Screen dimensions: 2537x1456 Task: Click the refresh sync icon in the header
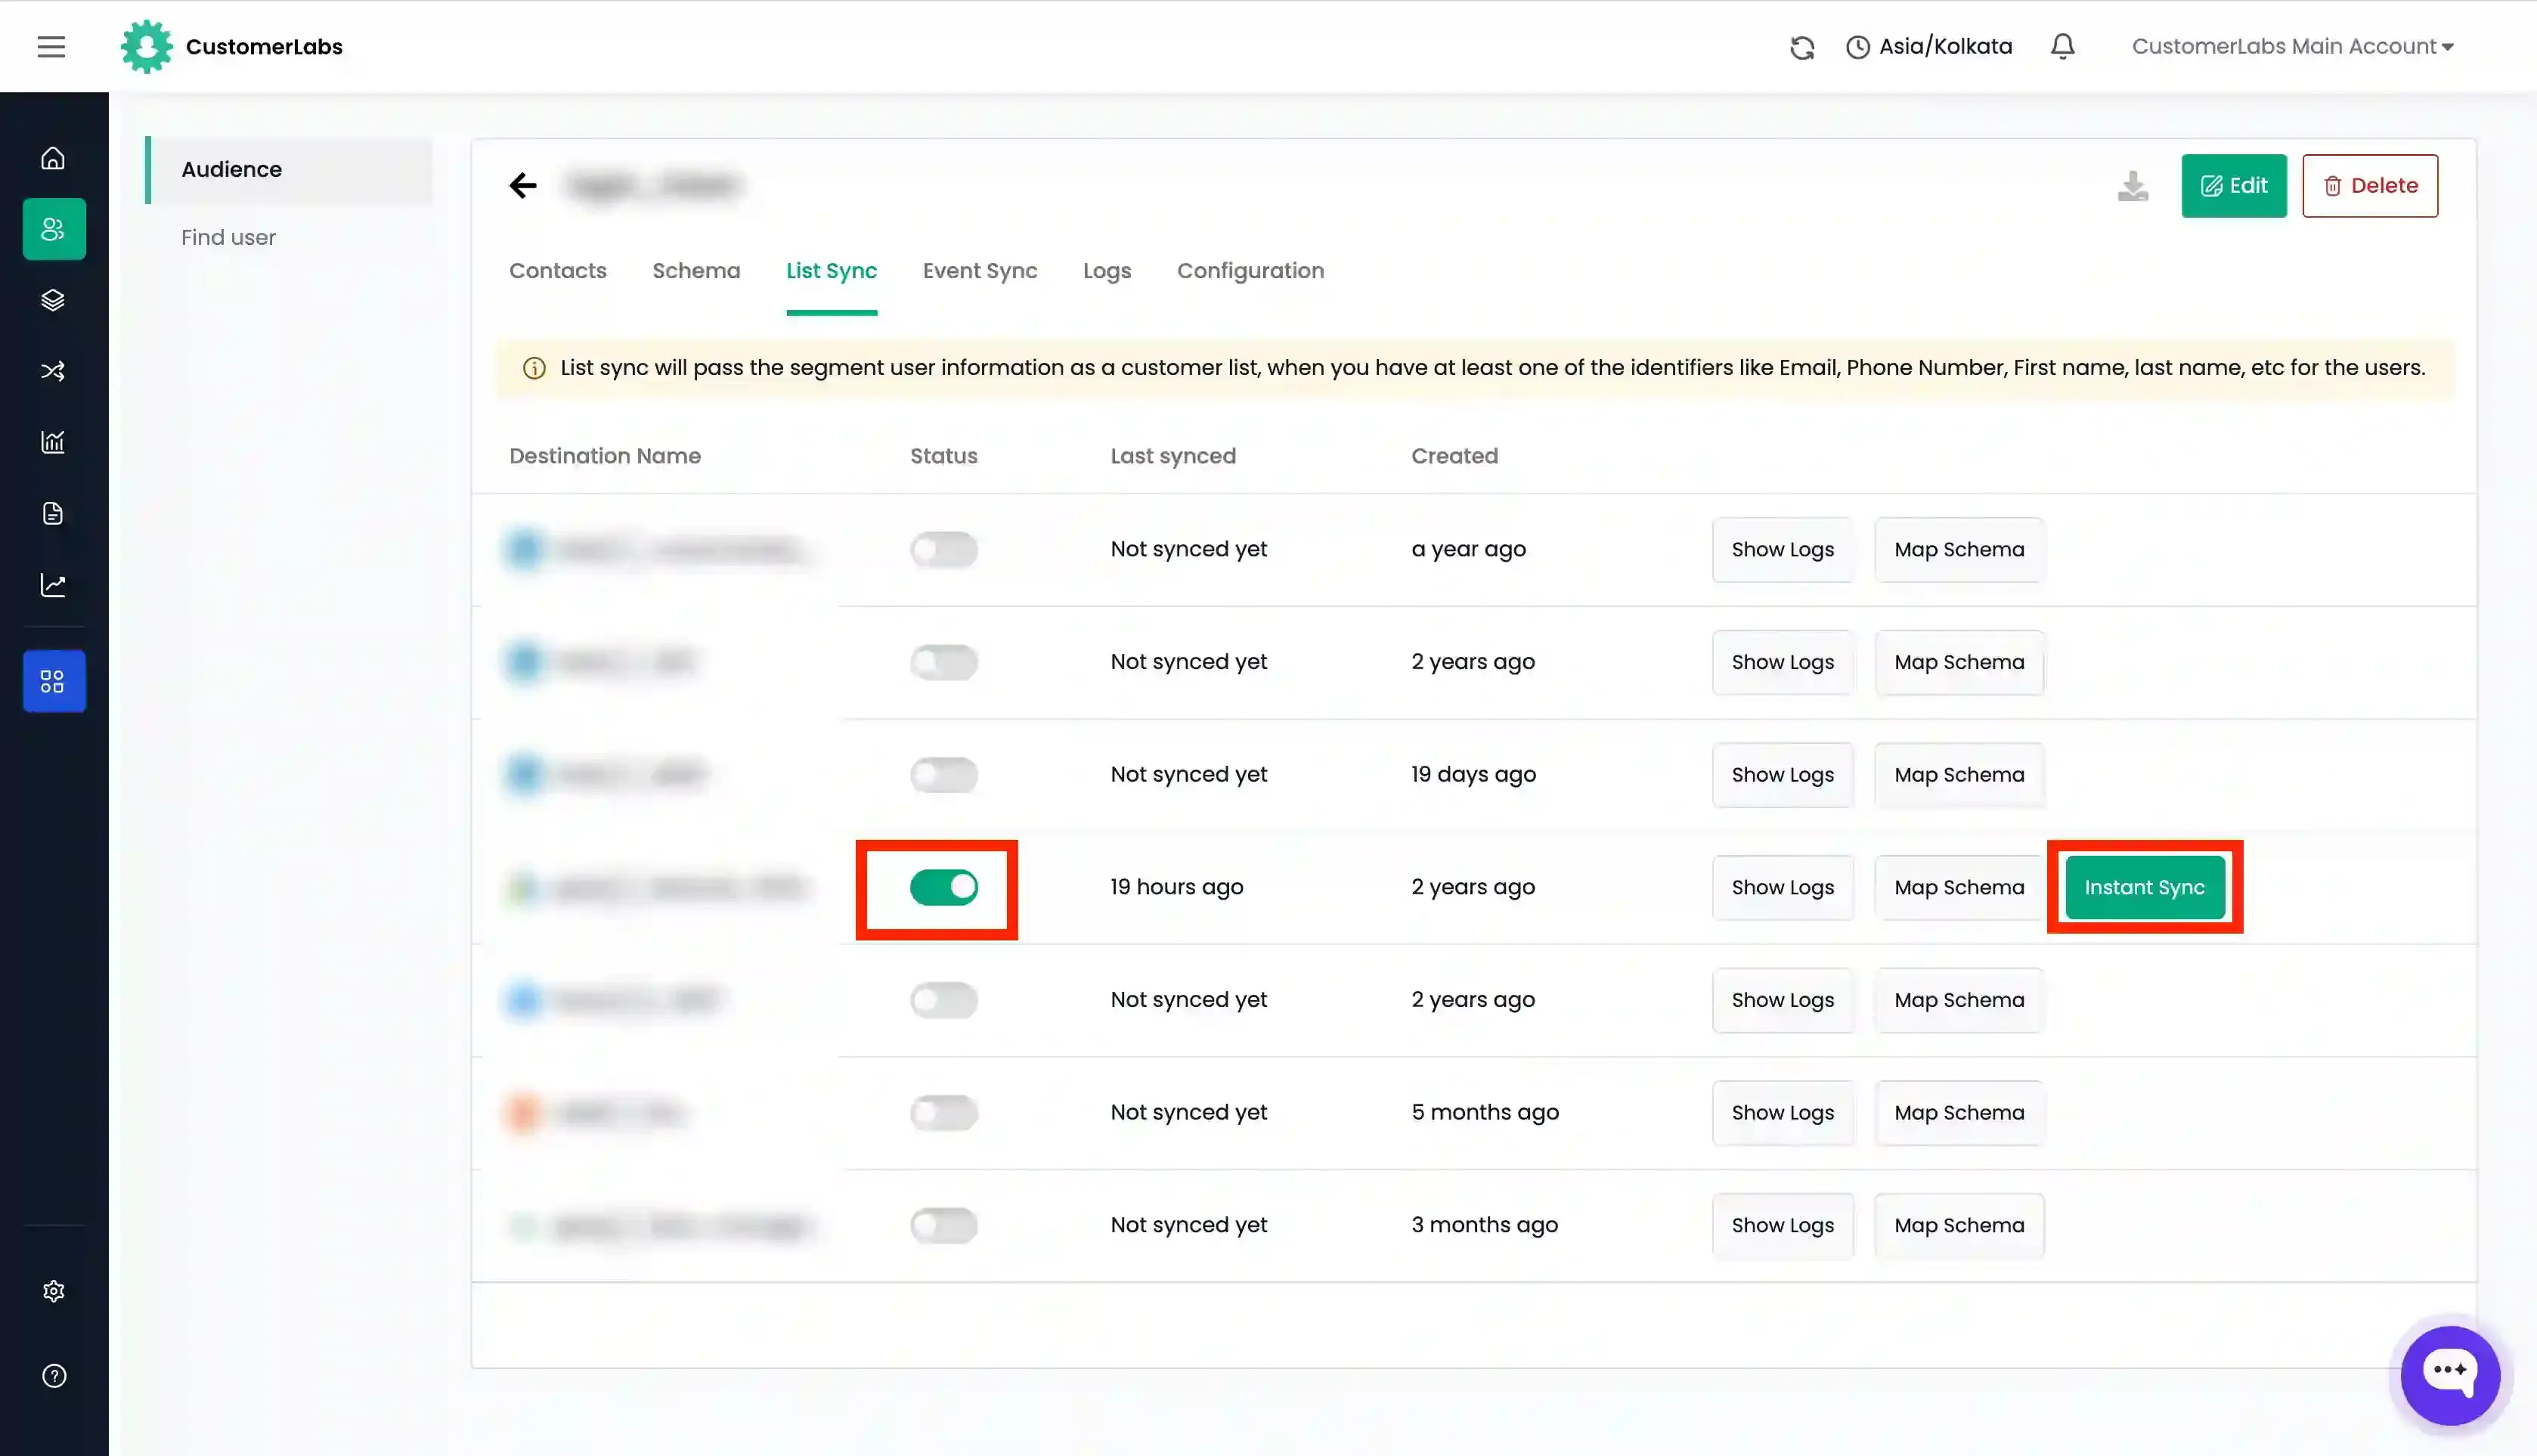[1802, 47]
